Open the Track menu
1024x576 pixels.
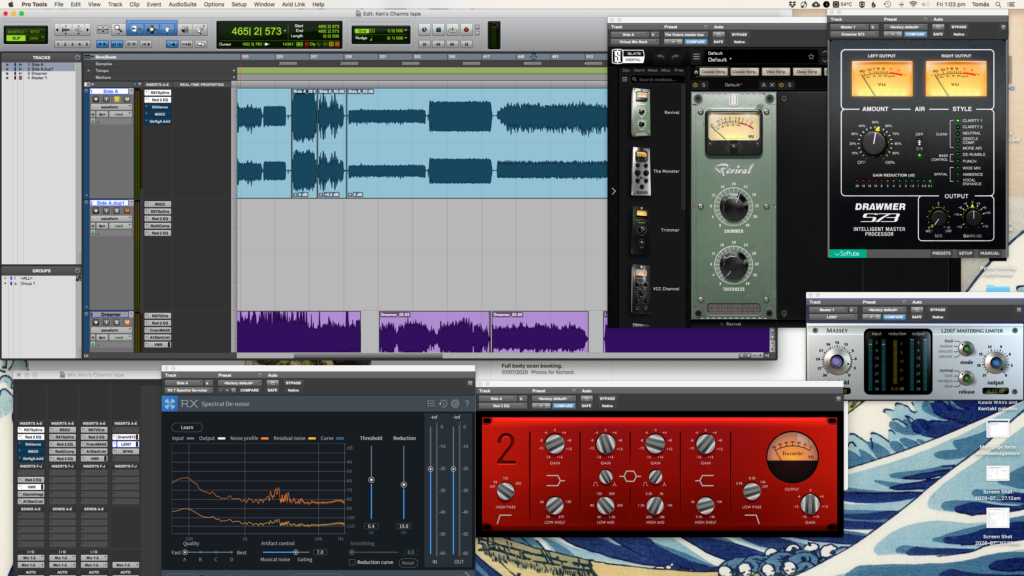115,5
